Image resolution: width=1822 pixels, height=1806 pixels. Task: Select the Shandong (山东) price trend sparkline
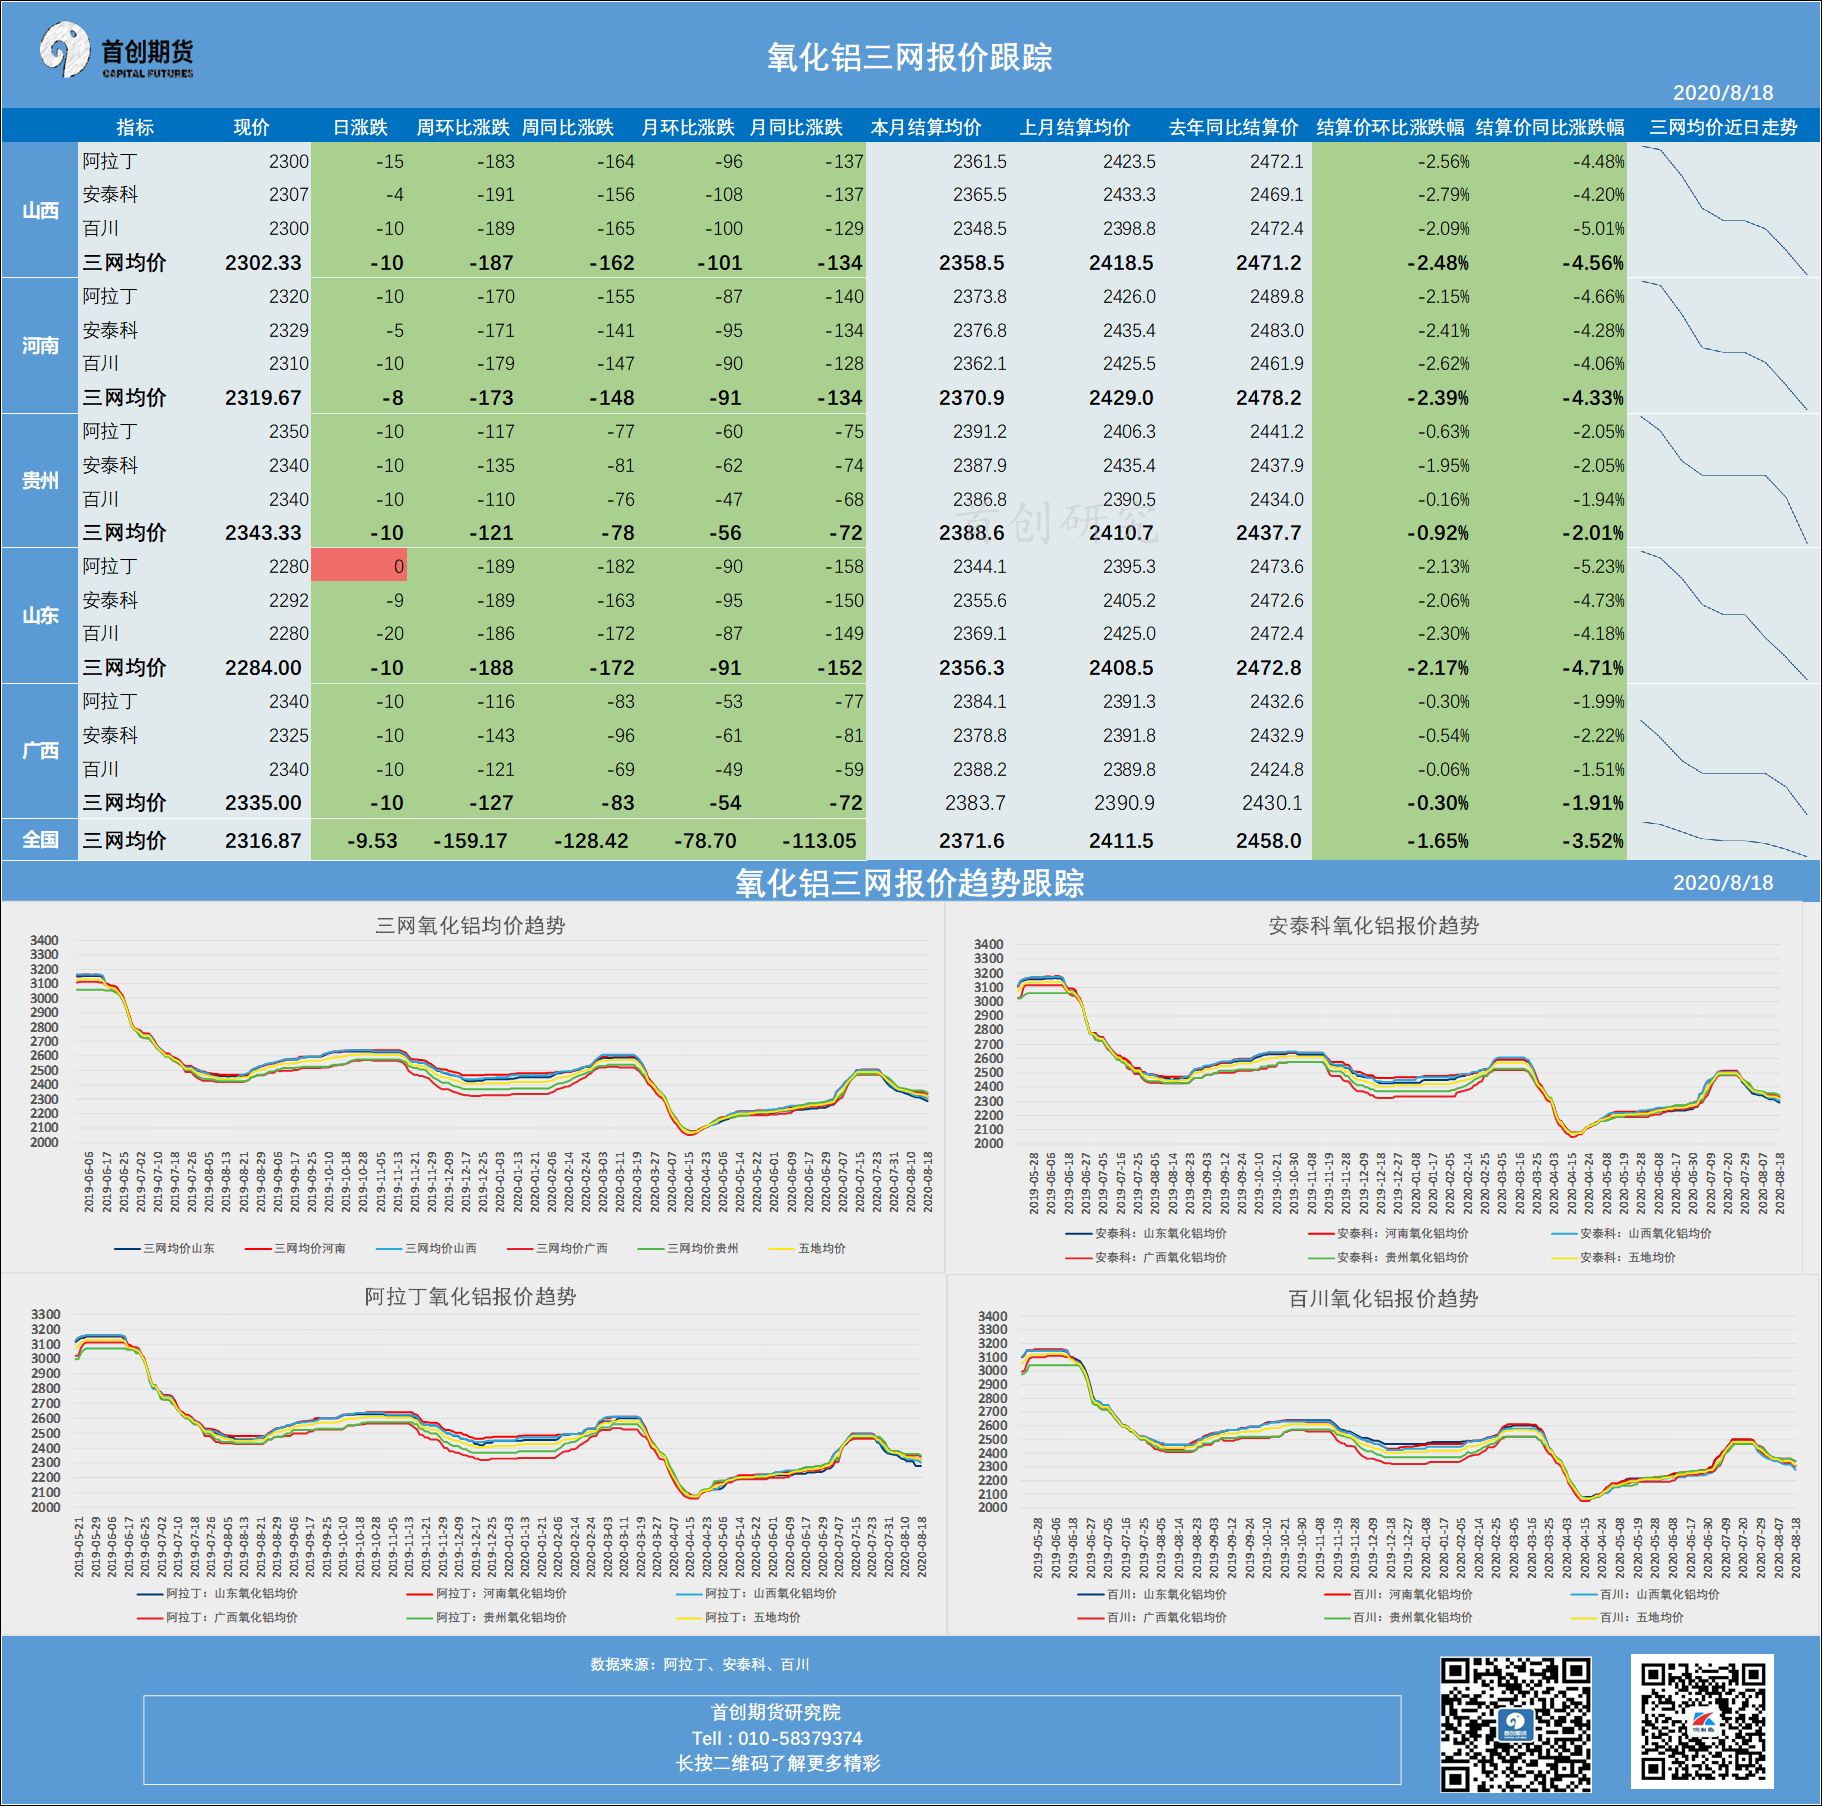[1723, 615]
